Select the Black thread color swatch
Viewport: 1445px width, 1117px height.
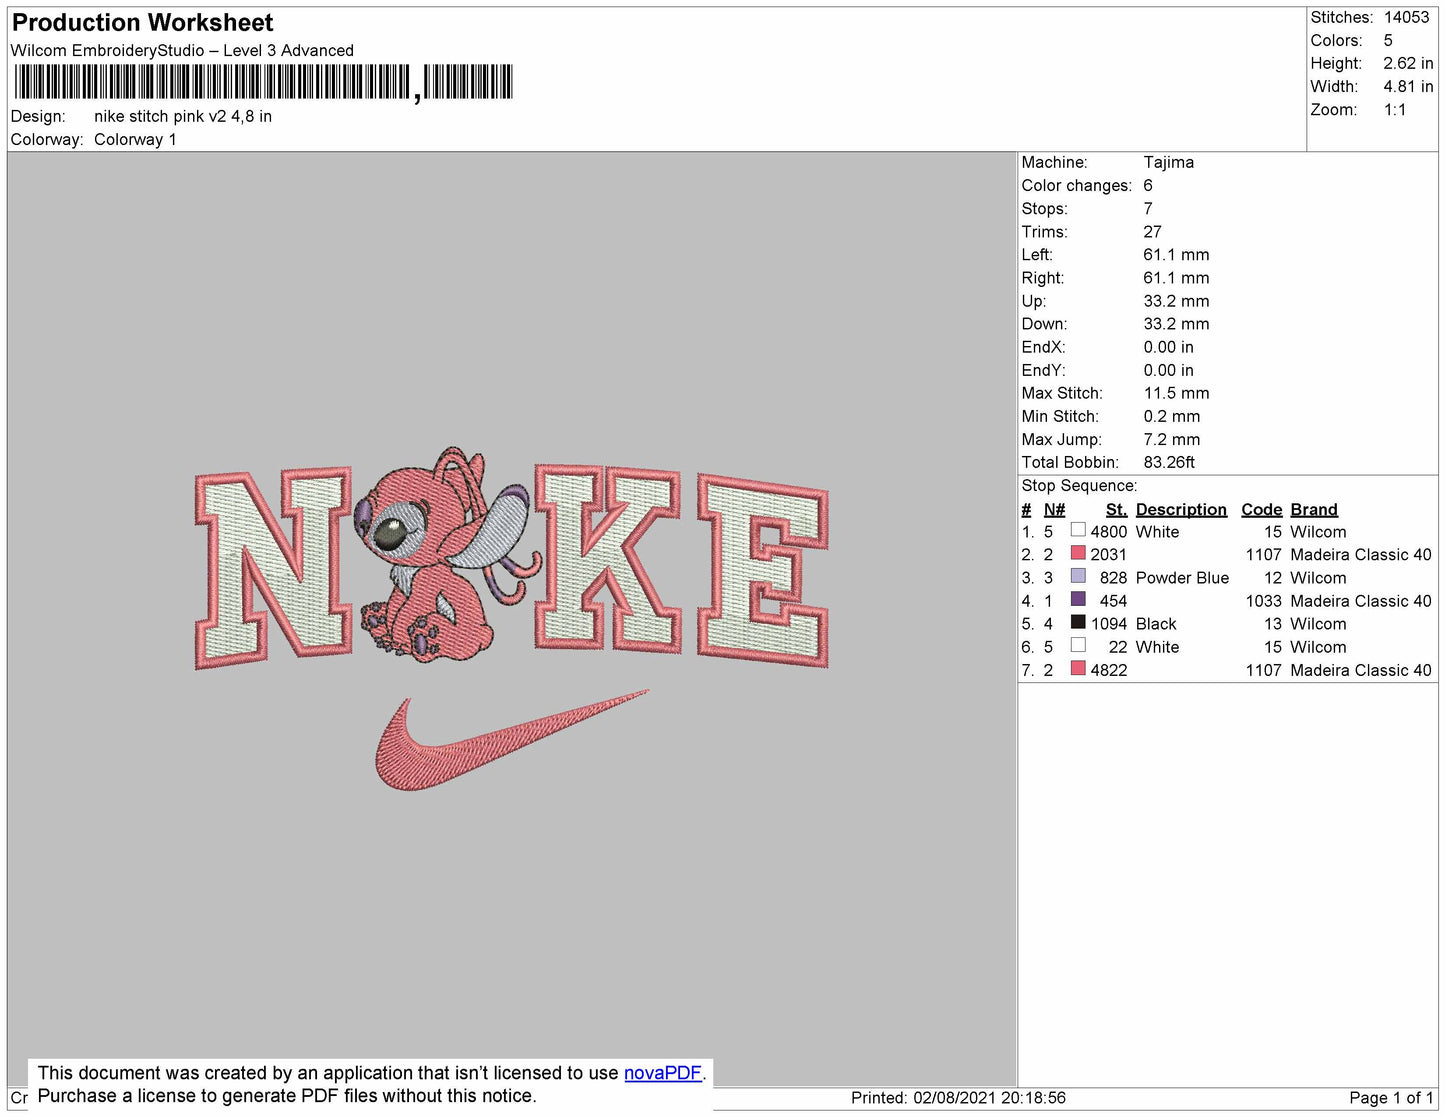point(1078,622)
